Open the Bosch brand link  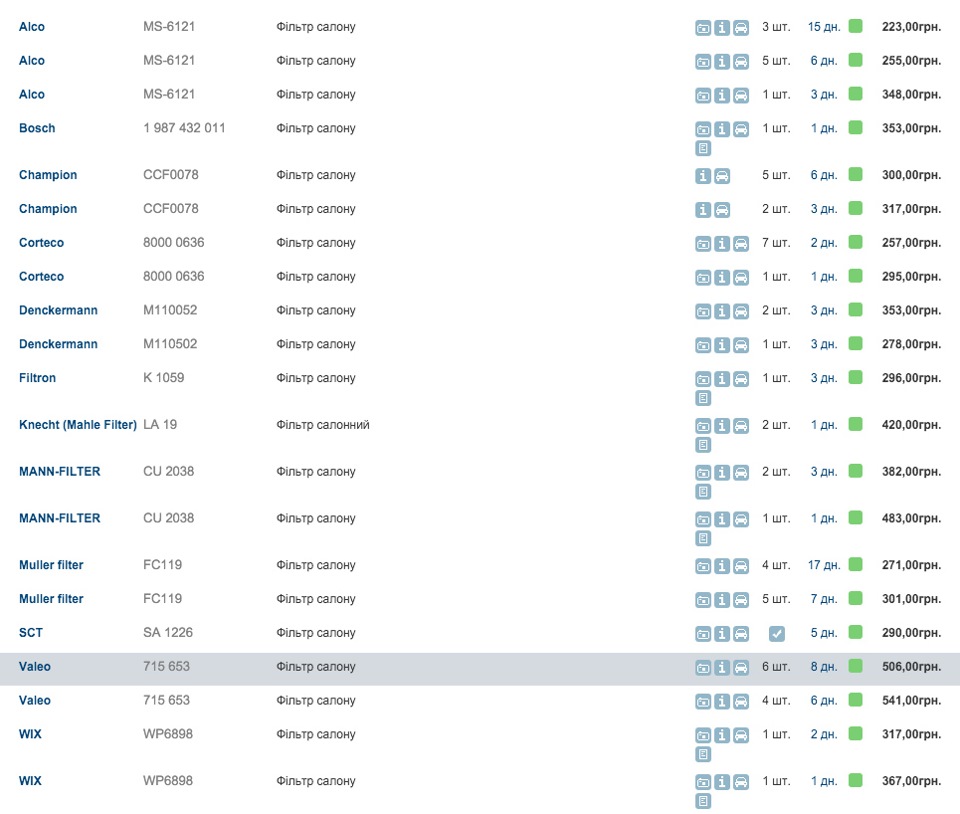[37, 128]
